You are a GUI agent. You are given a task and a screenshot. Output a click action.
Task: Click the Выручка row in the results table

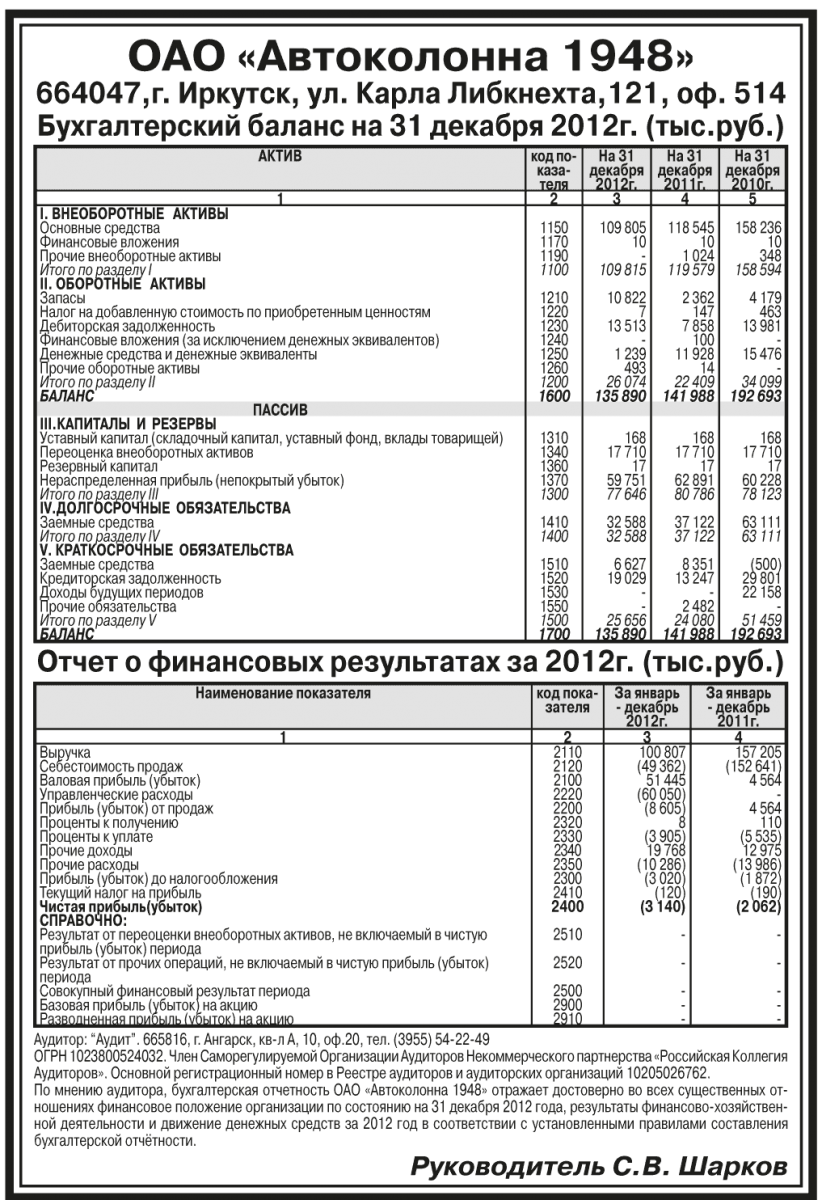click(x=65, y=751)
